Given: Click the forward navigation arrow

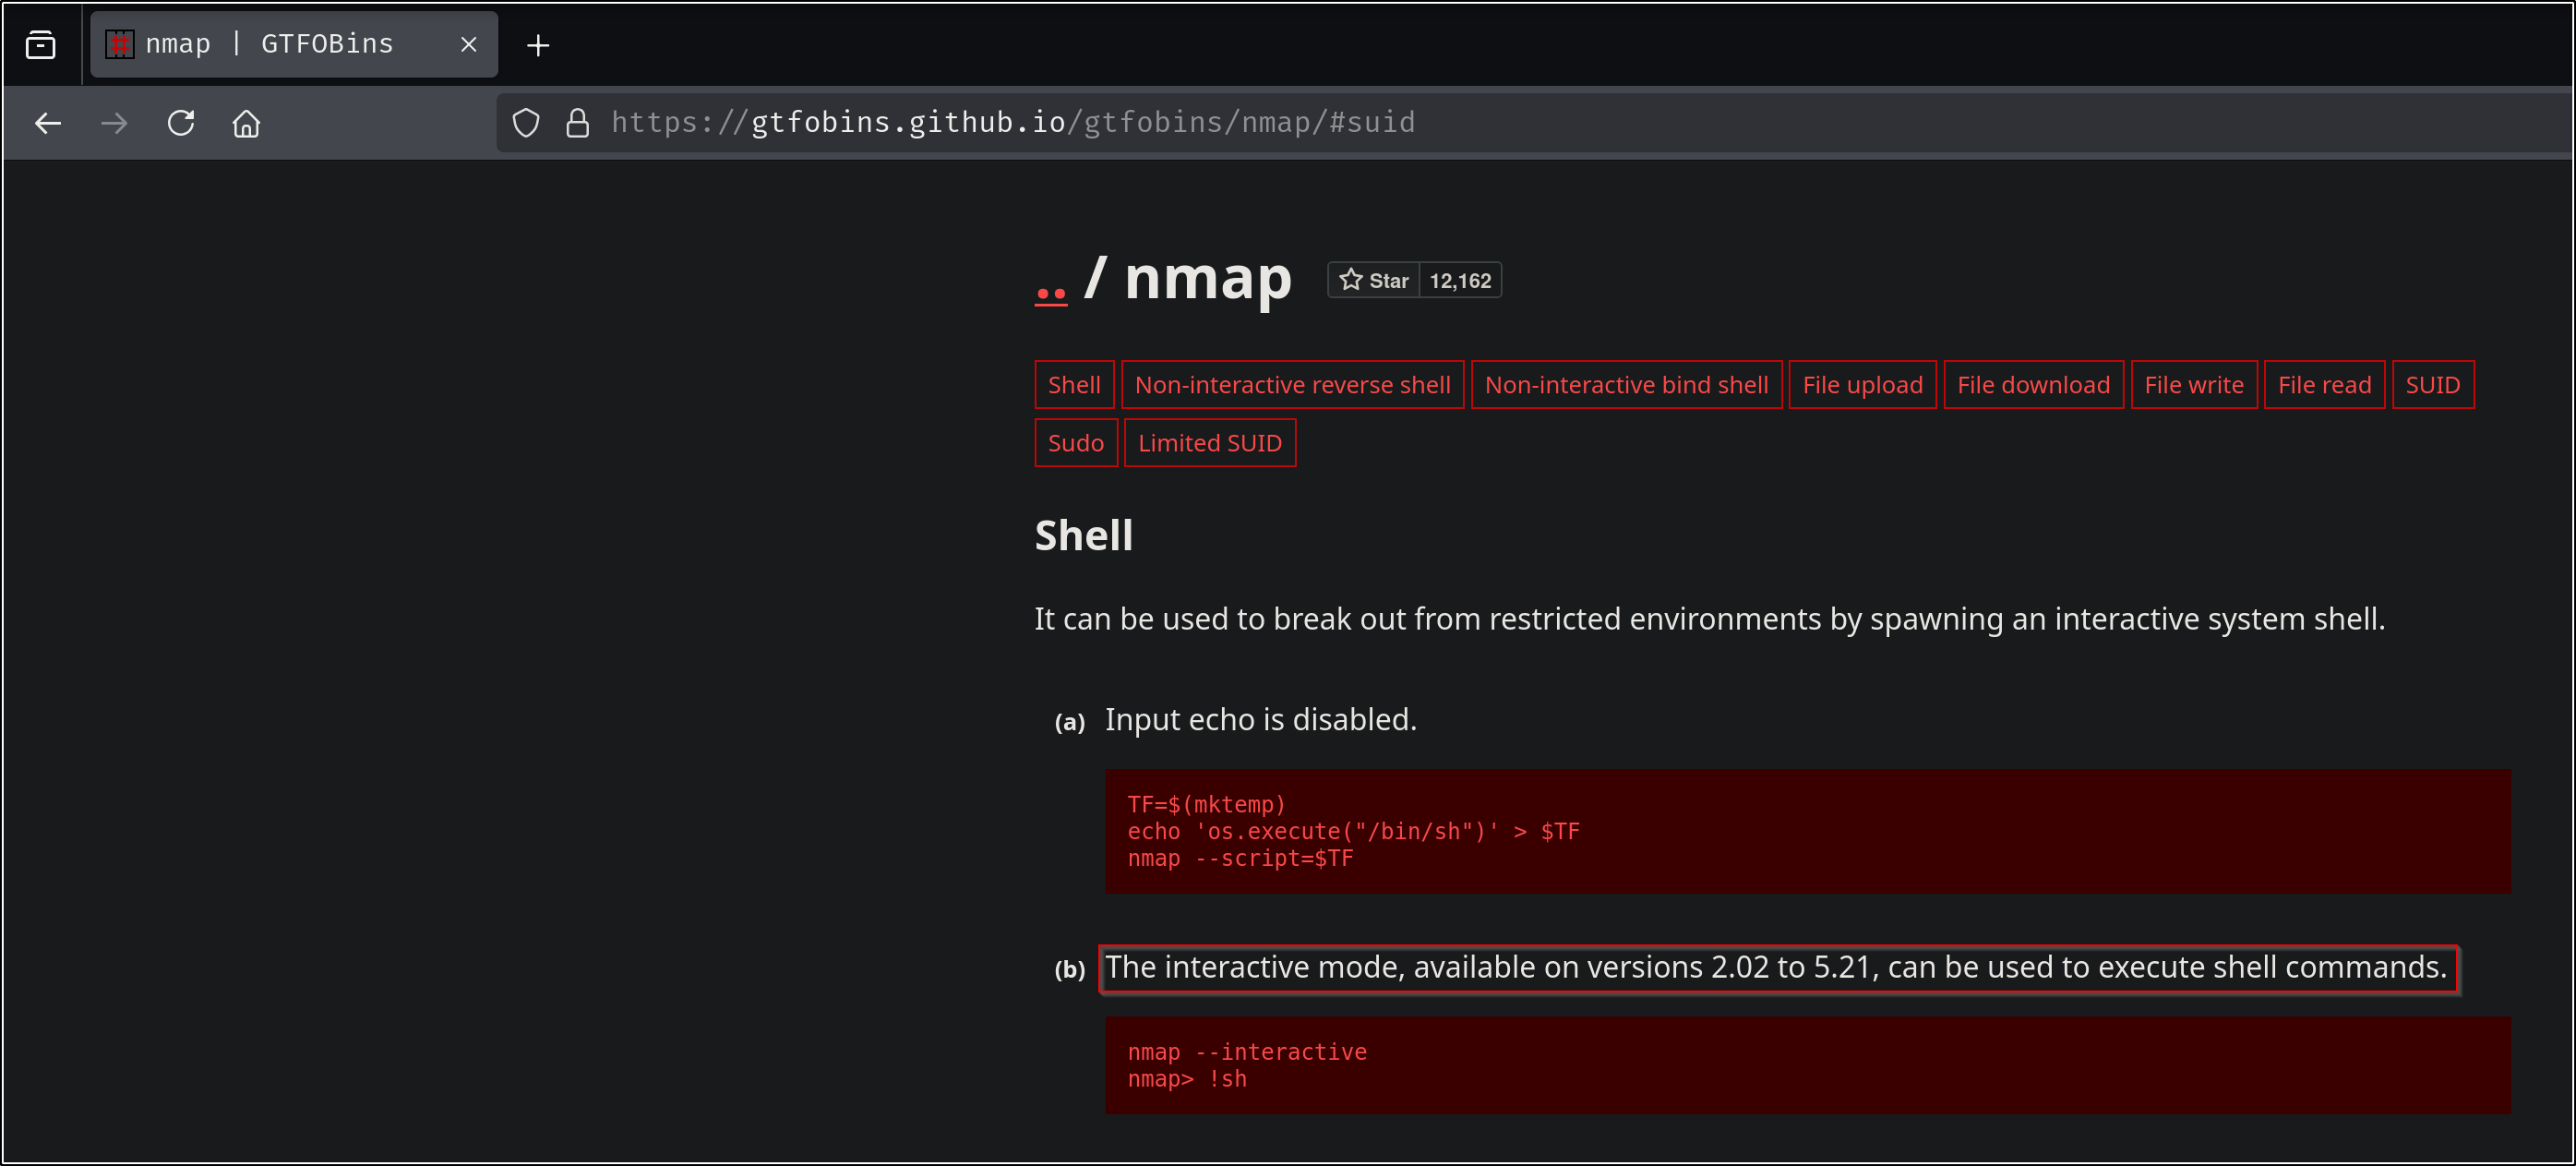Looking at the screenshot, I should coord(115,123).
